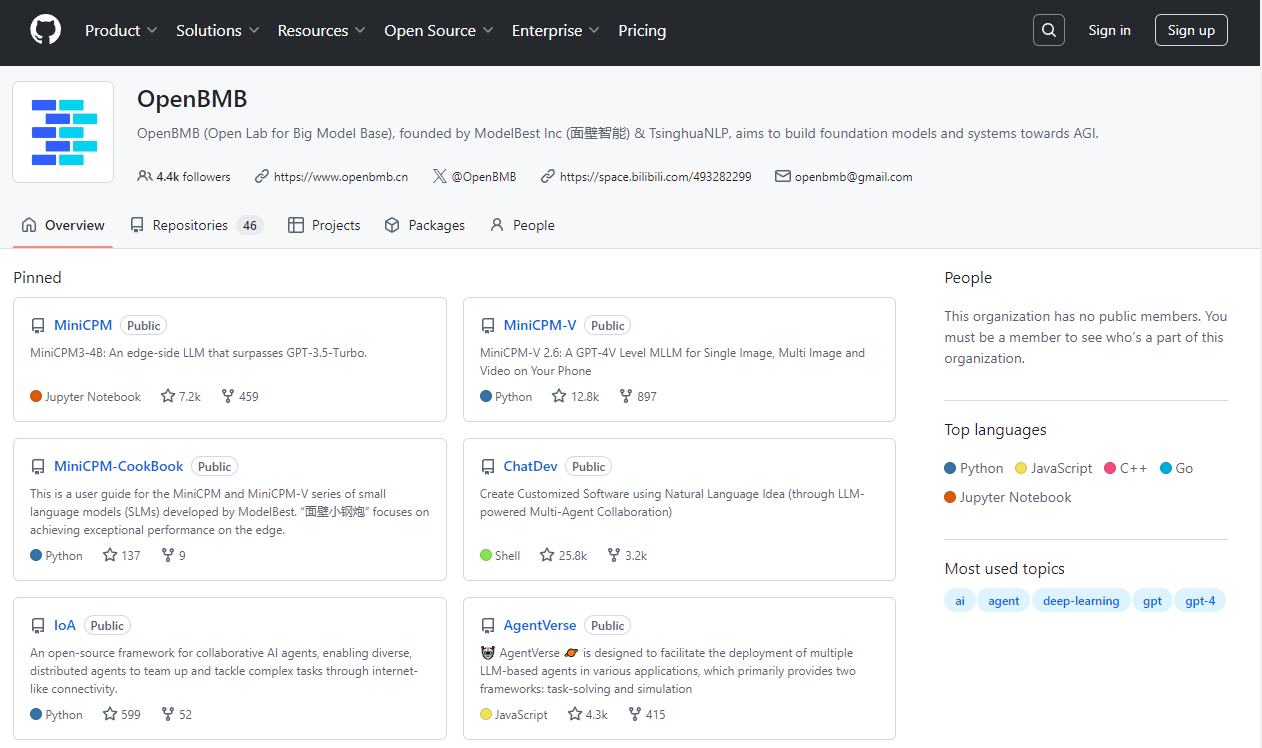Select the 'ai' topic tag
The width and height of the screenshot is (1262, 748).
[960, 601]
